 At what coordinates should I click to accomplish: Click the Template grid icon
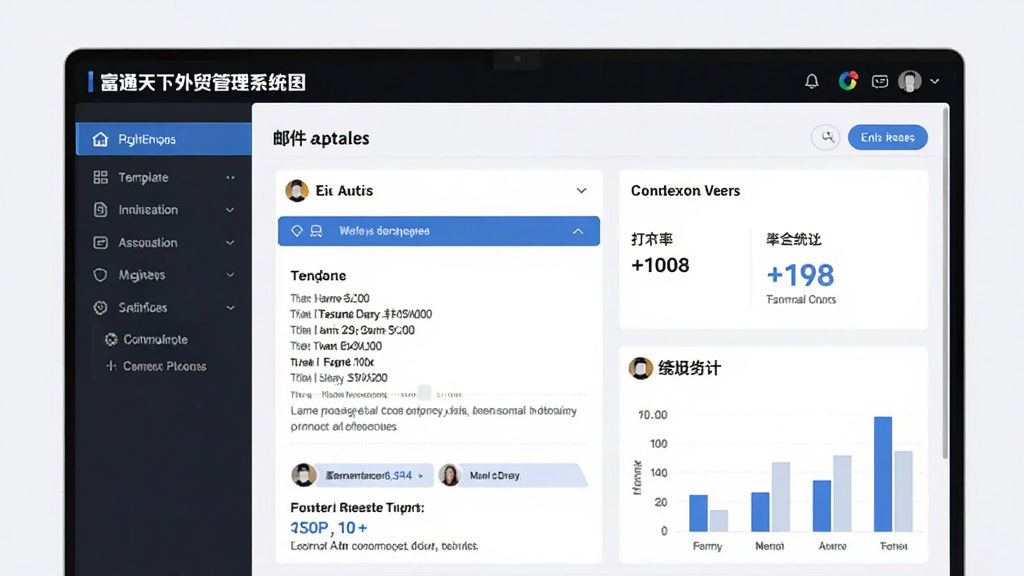pos(101,177)
